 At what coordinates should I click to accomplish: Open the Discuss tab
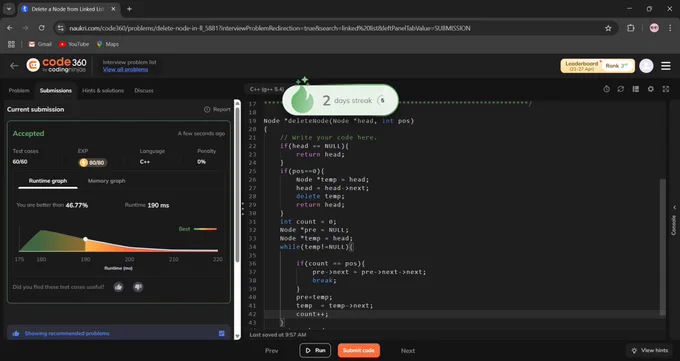coord(144,90)
